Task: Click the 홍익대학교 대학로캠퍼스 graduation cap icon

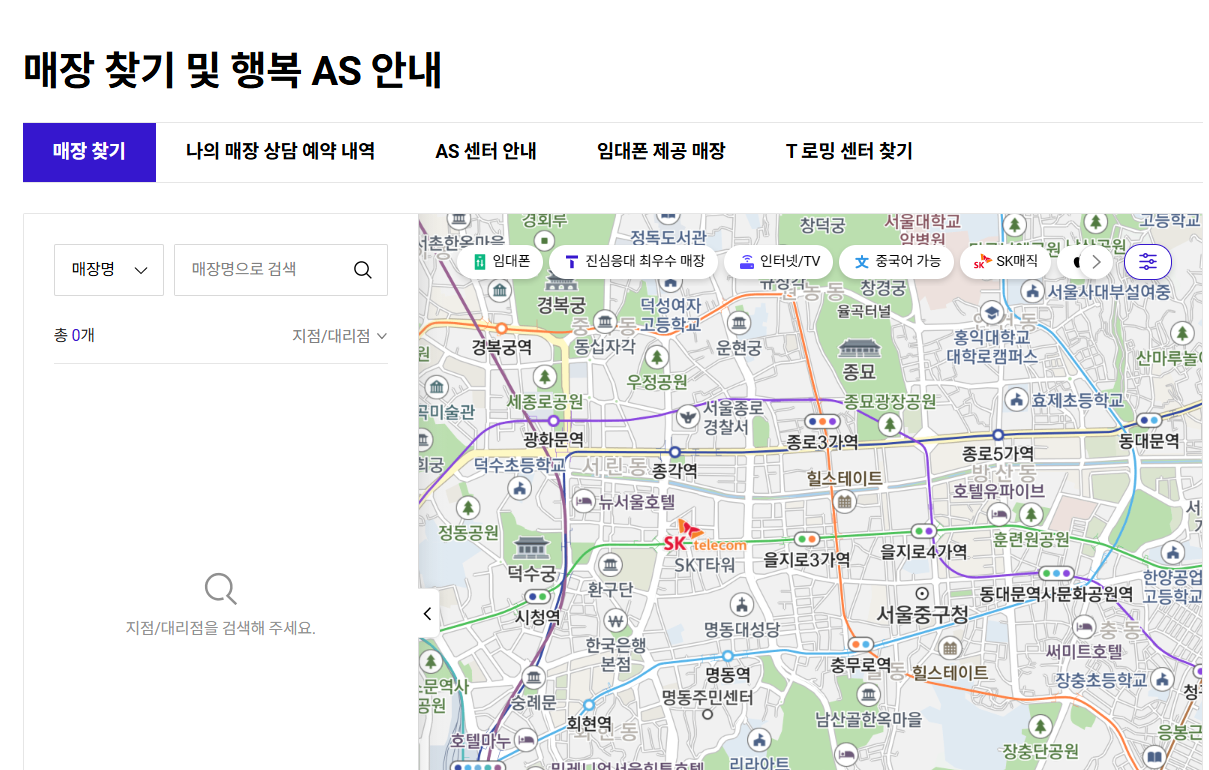Action: [x=991, y=312]
